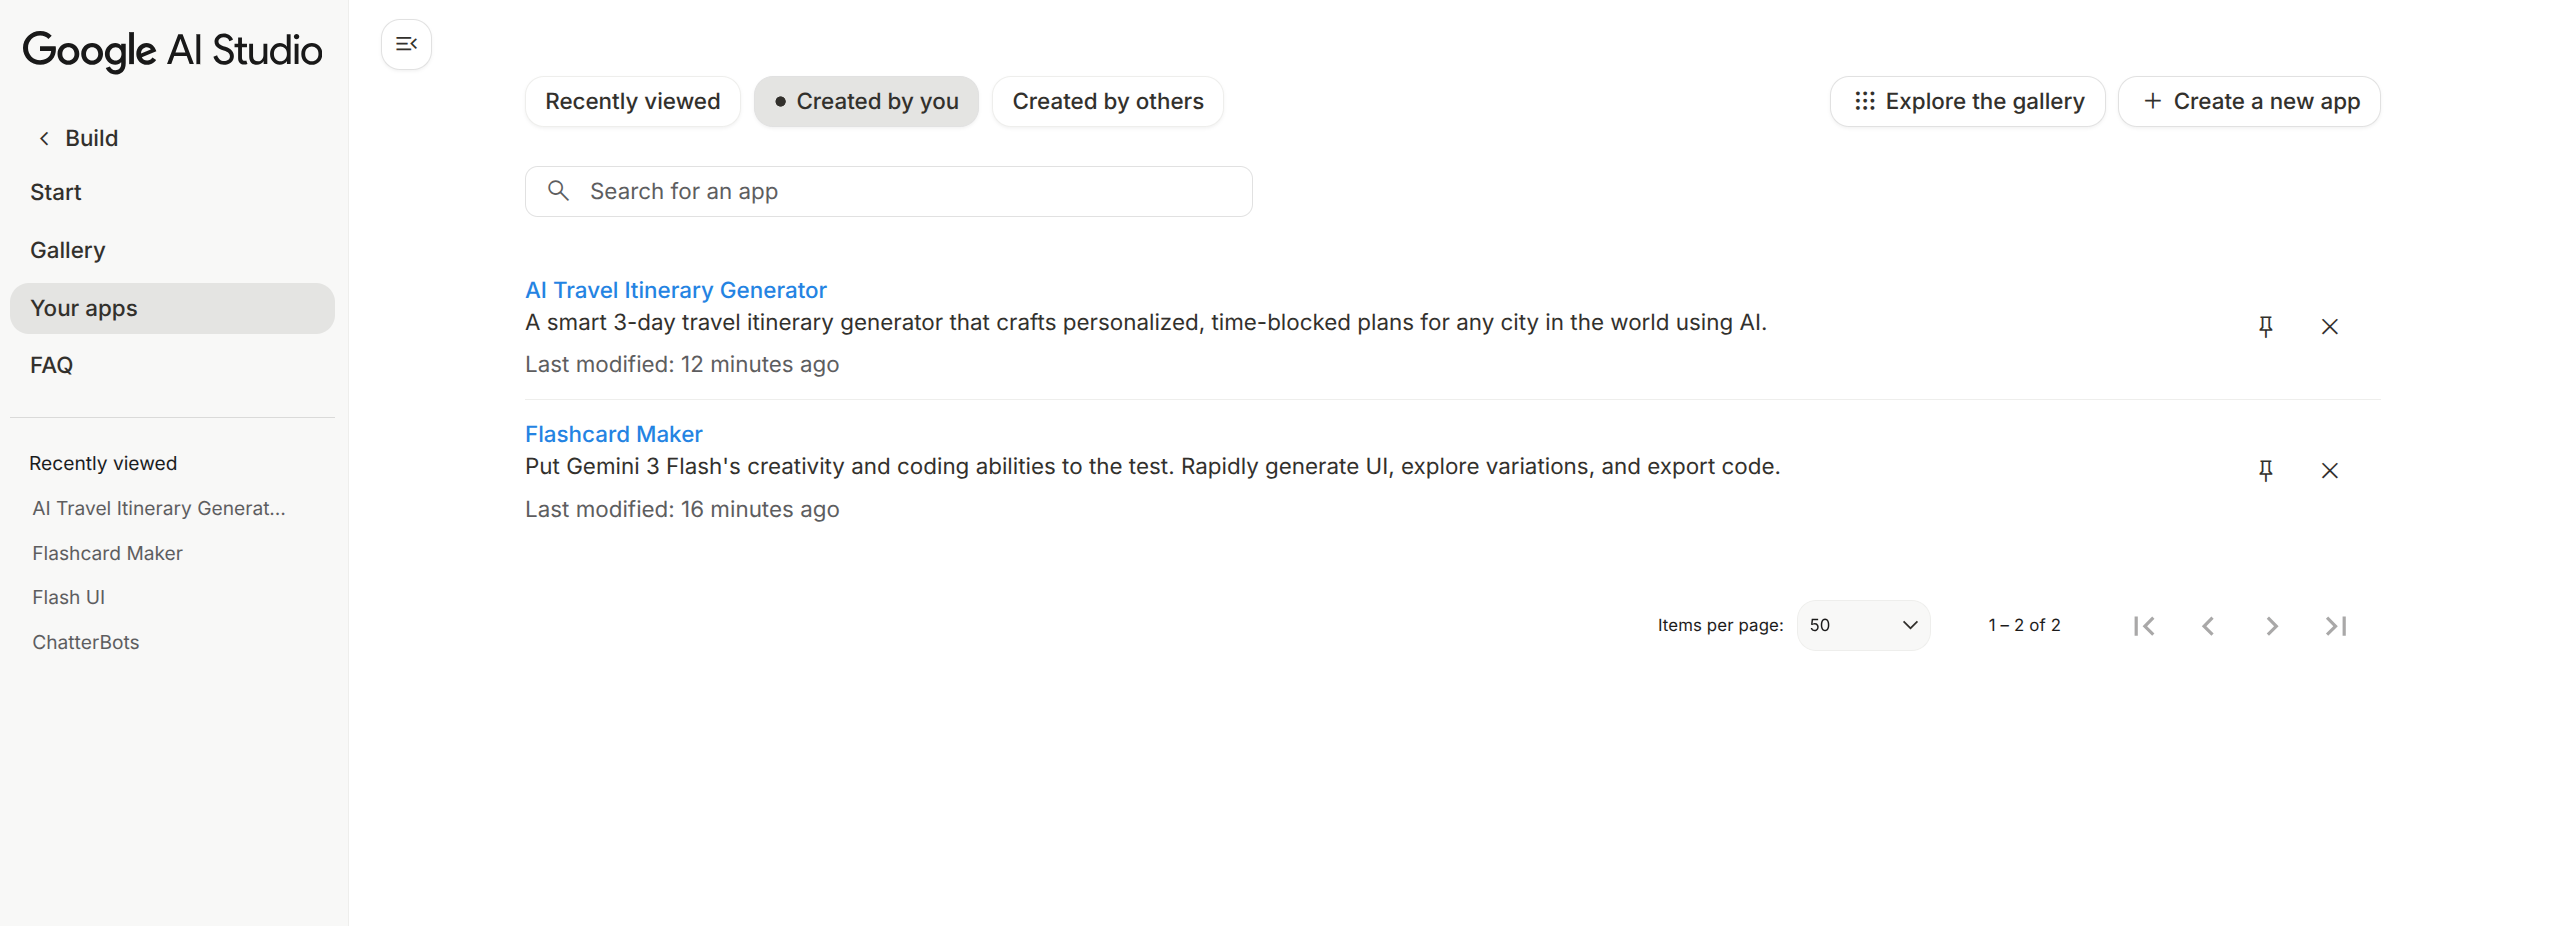This screenshot has width=2556, height=926.
Task: Open Gallery from the sidebar
Action: [67, 250]
